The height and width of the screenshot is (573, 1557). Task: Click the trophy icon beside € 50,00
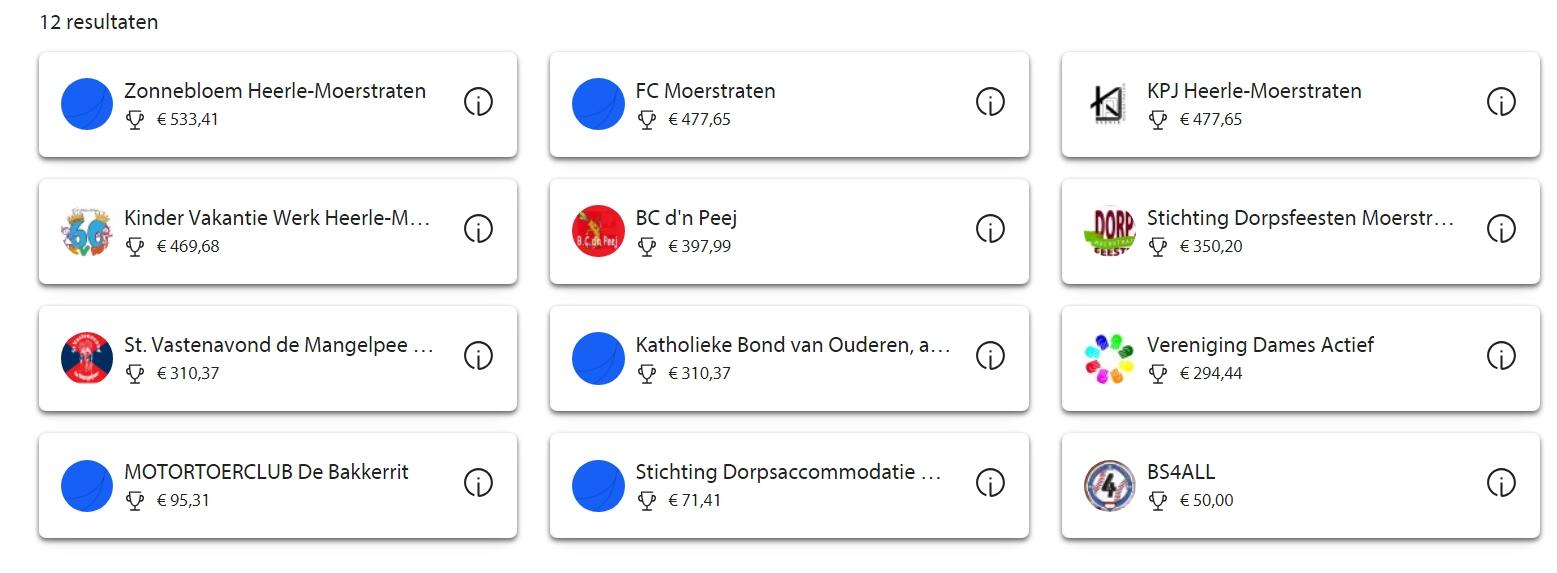[1158, 501]
